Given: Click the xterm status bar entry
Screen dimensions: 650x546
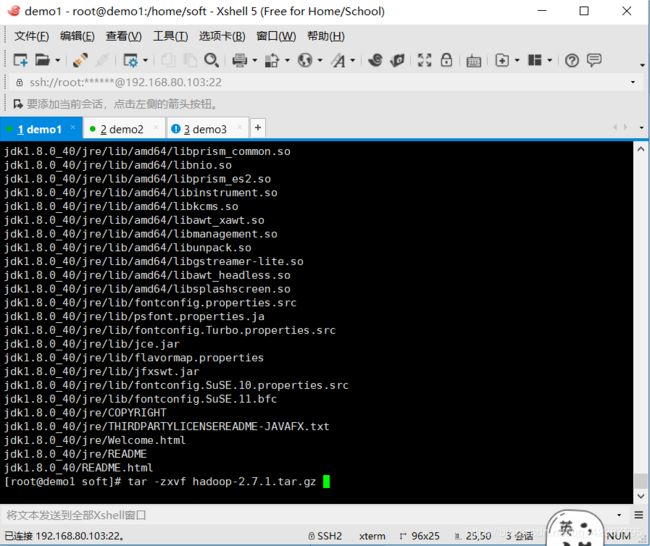Looking at the screenshot, I should (372, 536).
